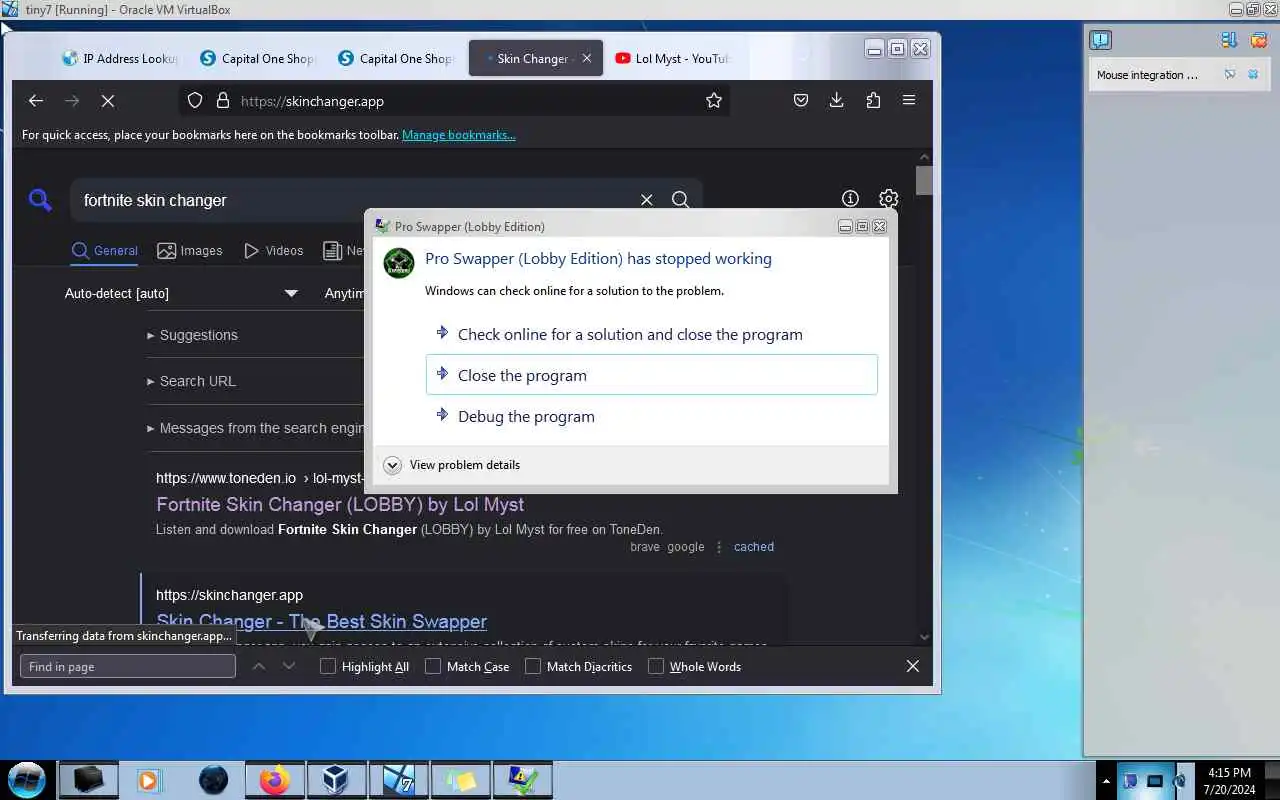The width and height of the screenshot is (1280, 800).
Task: Open the extensions puzzle icon
Action: 873,100
